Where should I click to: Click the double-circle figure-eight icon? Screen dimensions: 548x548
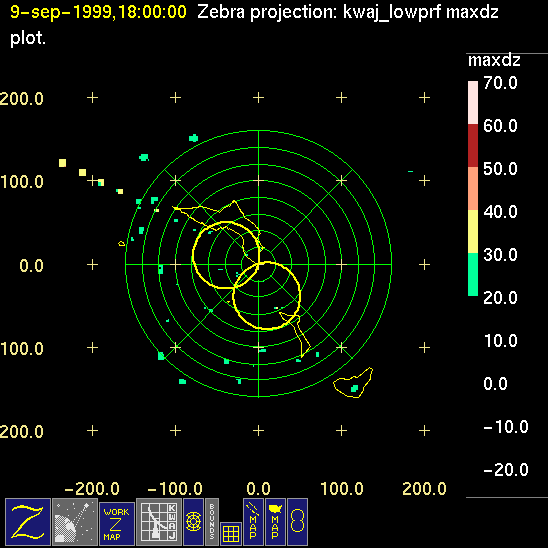[x=297, y=522]
